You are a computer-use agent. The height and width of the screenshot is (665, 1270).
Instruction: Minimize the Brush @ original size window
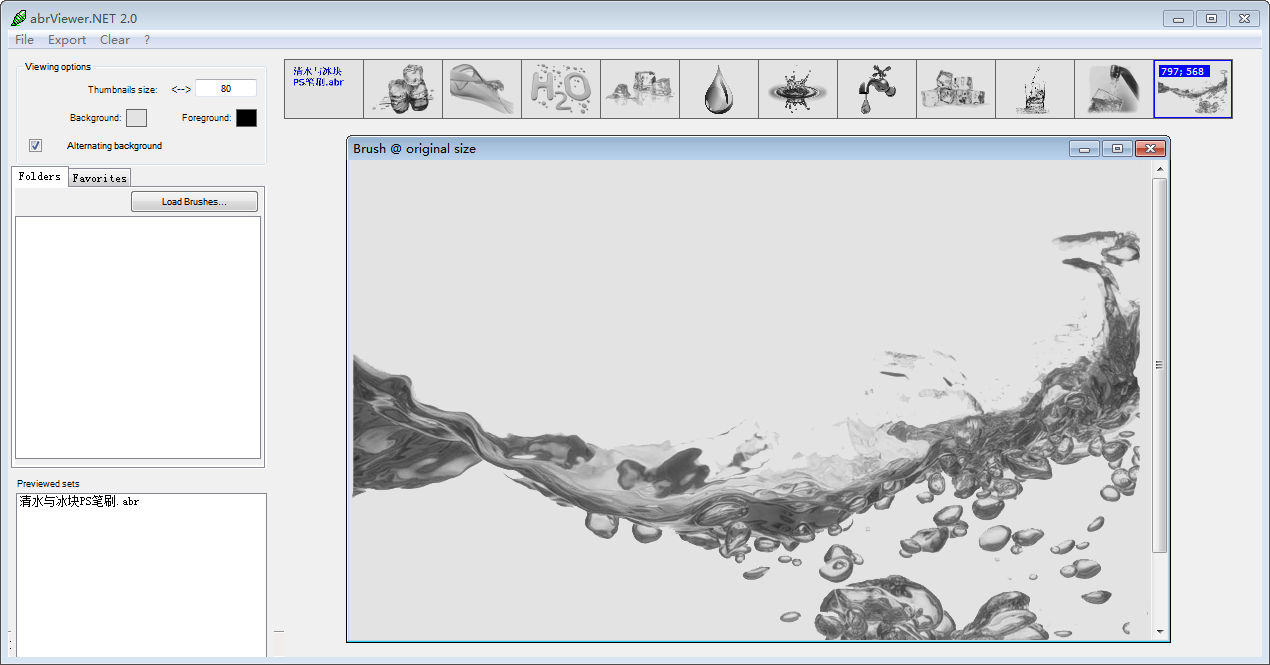1084,149
